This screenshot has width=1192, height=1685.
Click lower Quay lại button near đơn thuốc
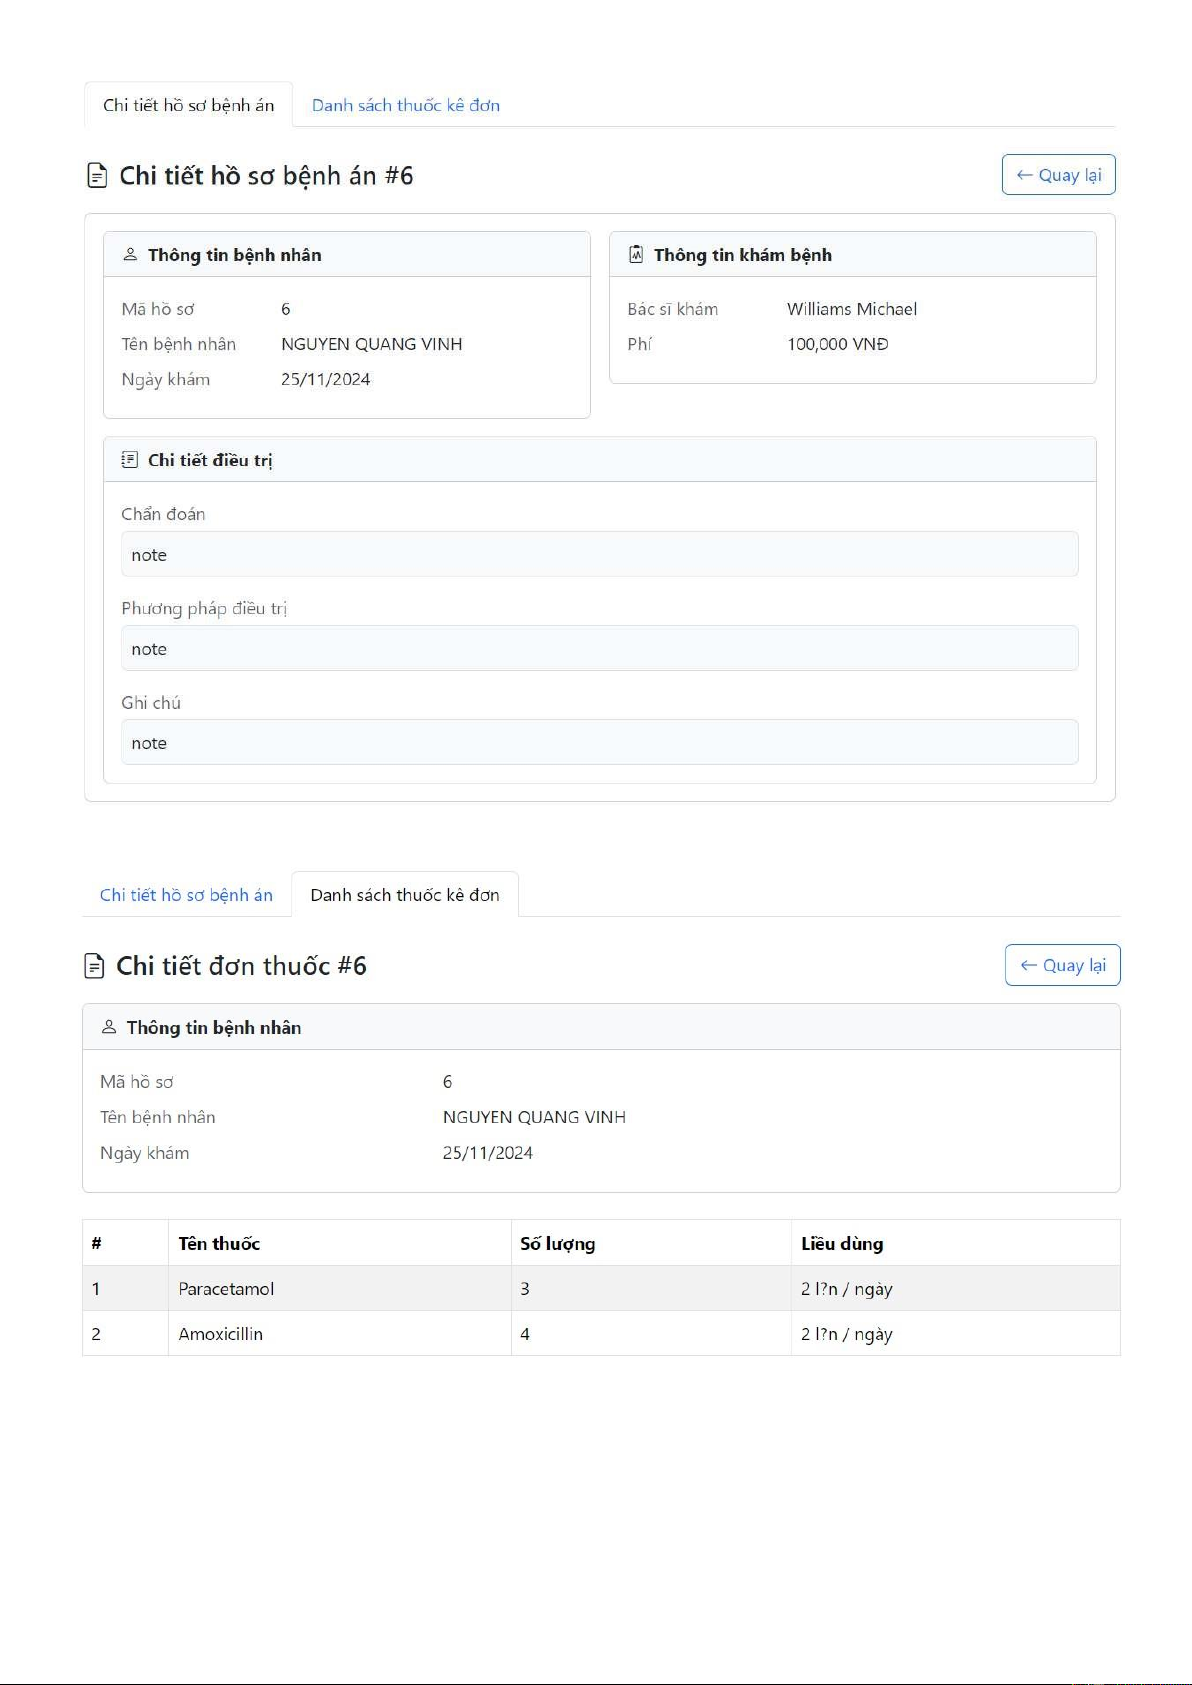pyautogui.click(x=1063, y=965)
